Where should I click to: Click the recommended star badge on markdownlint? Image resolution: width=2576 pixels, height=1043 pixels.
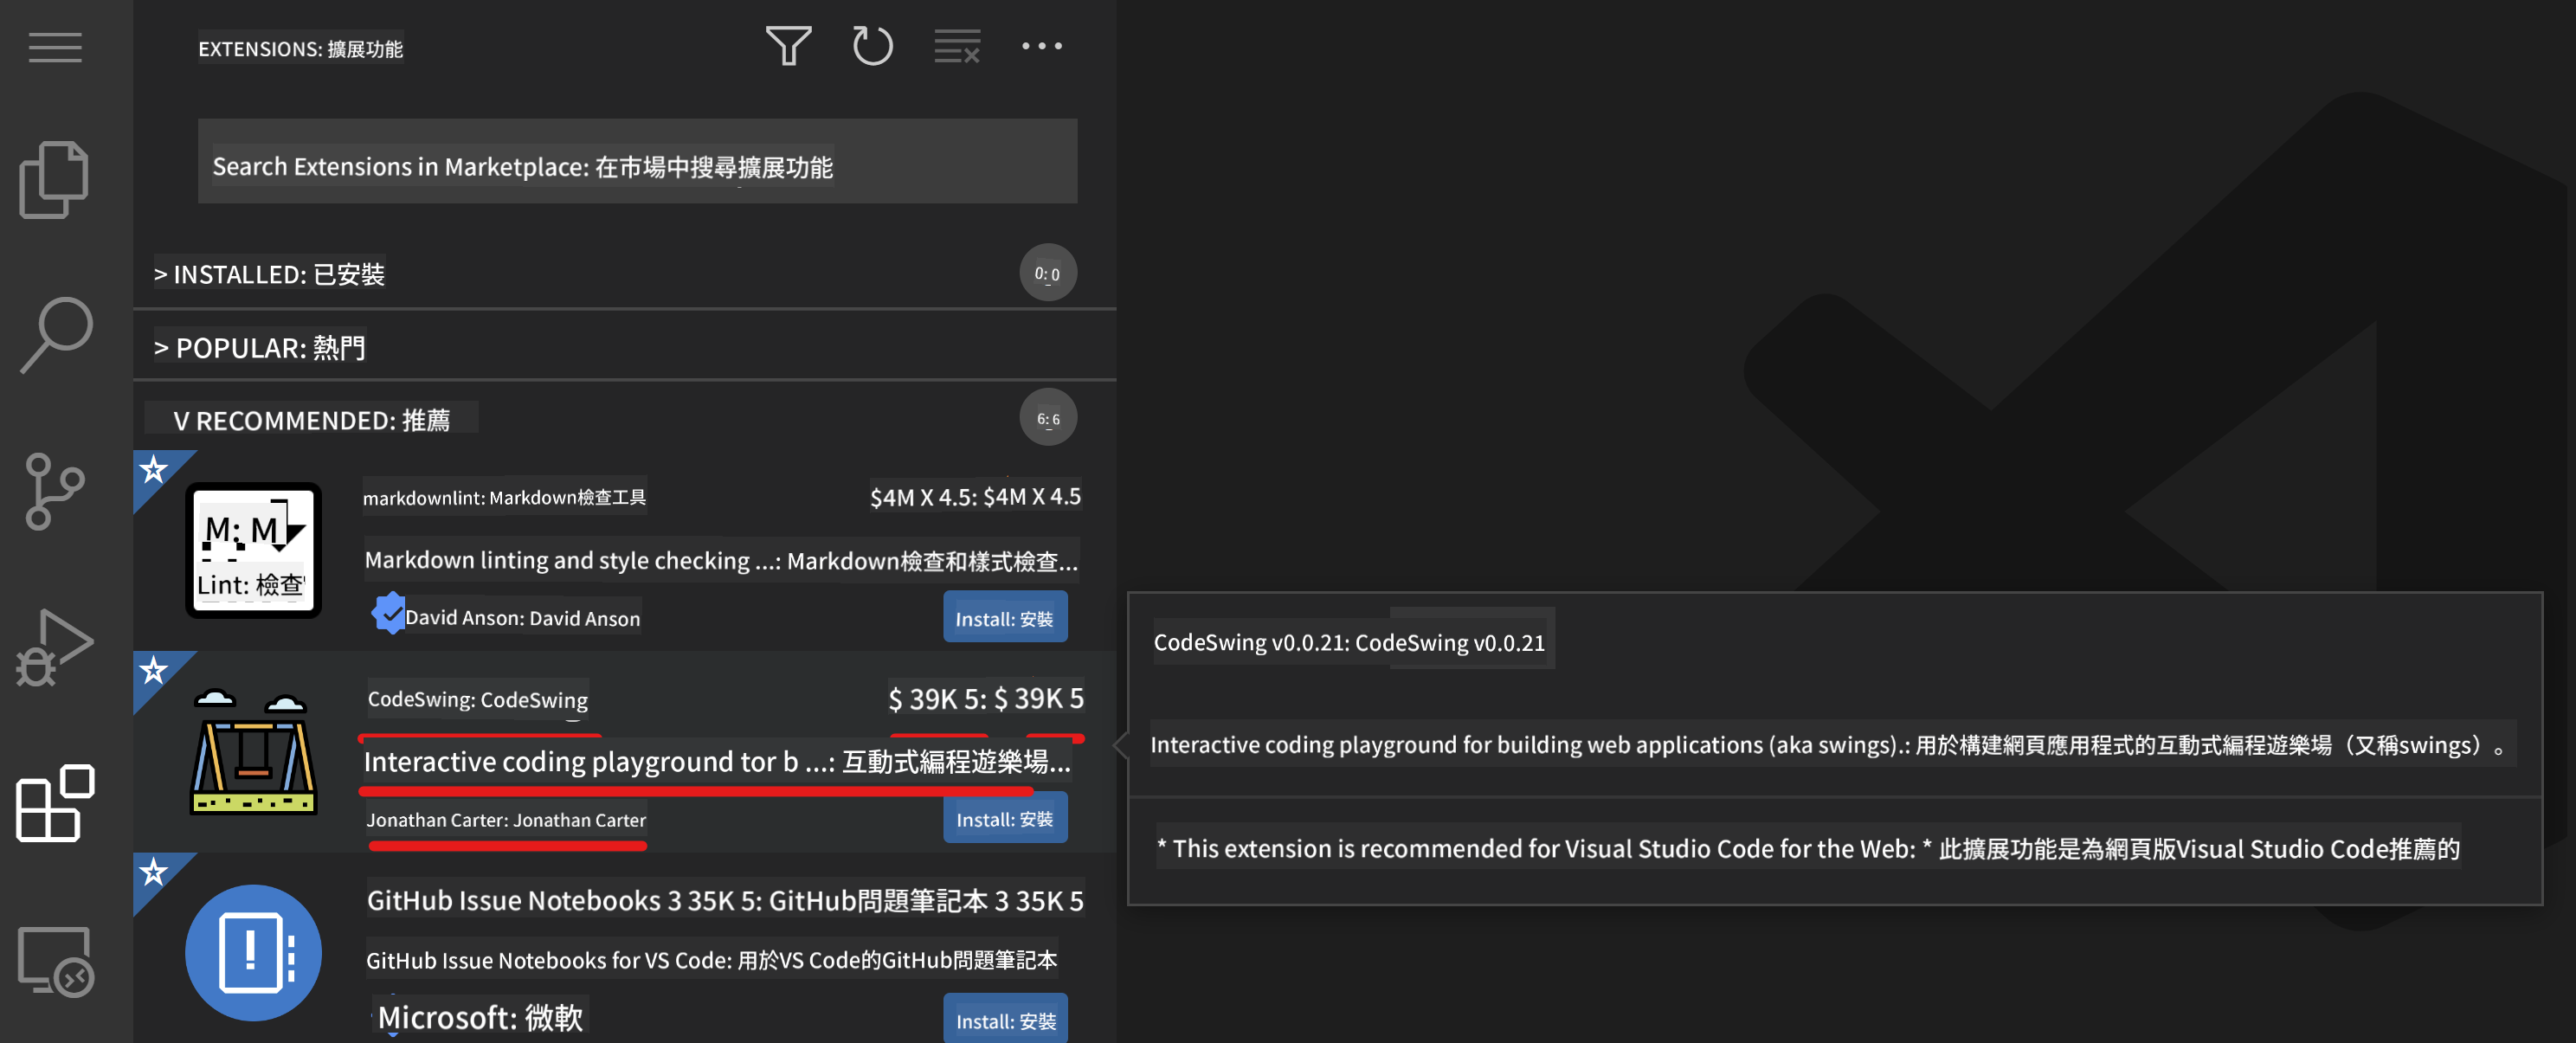[154, 470]
